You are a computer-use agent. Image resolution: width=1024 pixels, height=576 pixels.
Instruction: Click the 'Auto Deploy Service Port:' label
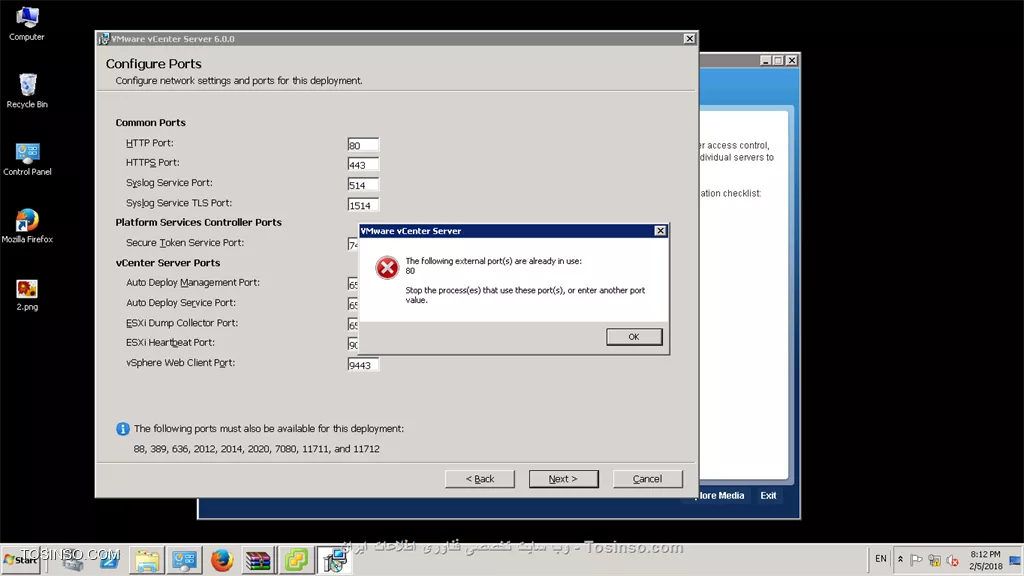[x=181, y=302]
